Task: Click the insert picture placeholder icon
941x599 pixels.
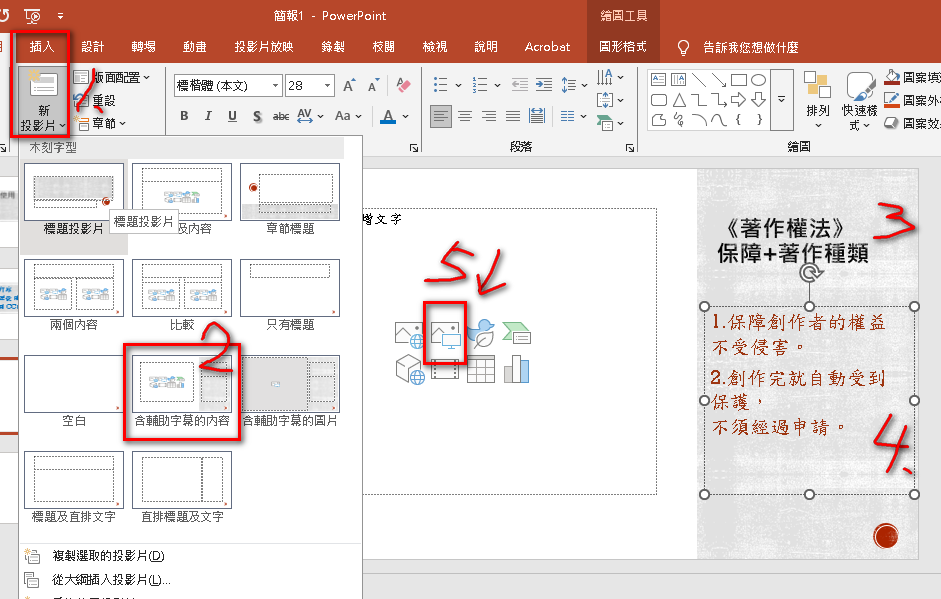Action: tap(445, 334)
